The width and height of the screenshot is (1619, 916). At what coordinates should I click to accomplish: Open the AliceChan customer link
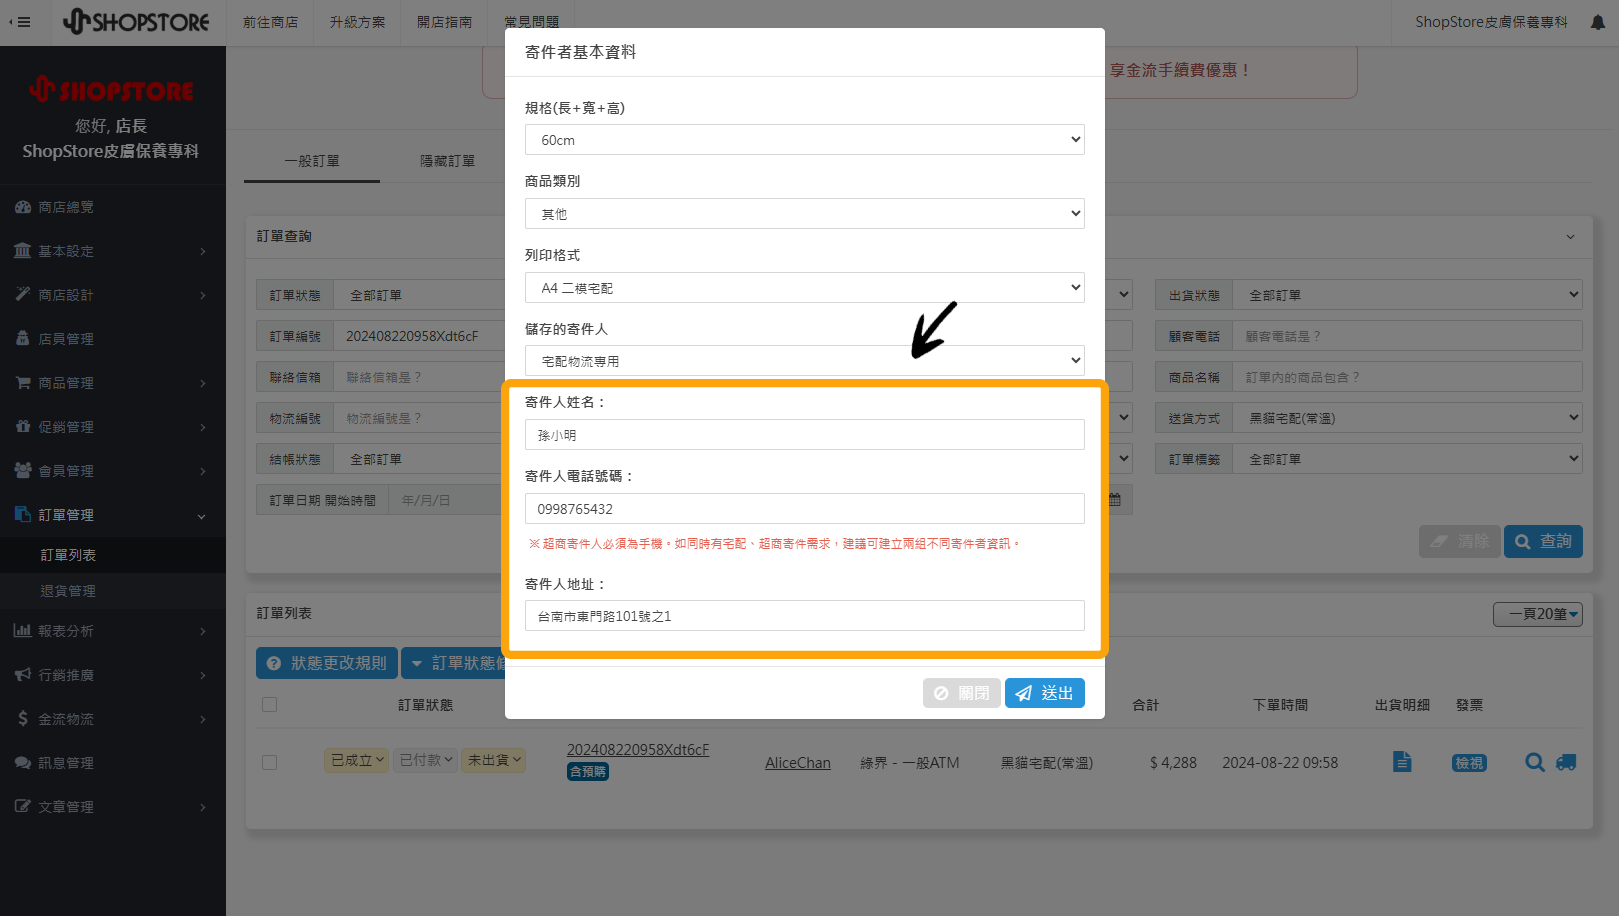pyautogui.click(x=797, y=763)
